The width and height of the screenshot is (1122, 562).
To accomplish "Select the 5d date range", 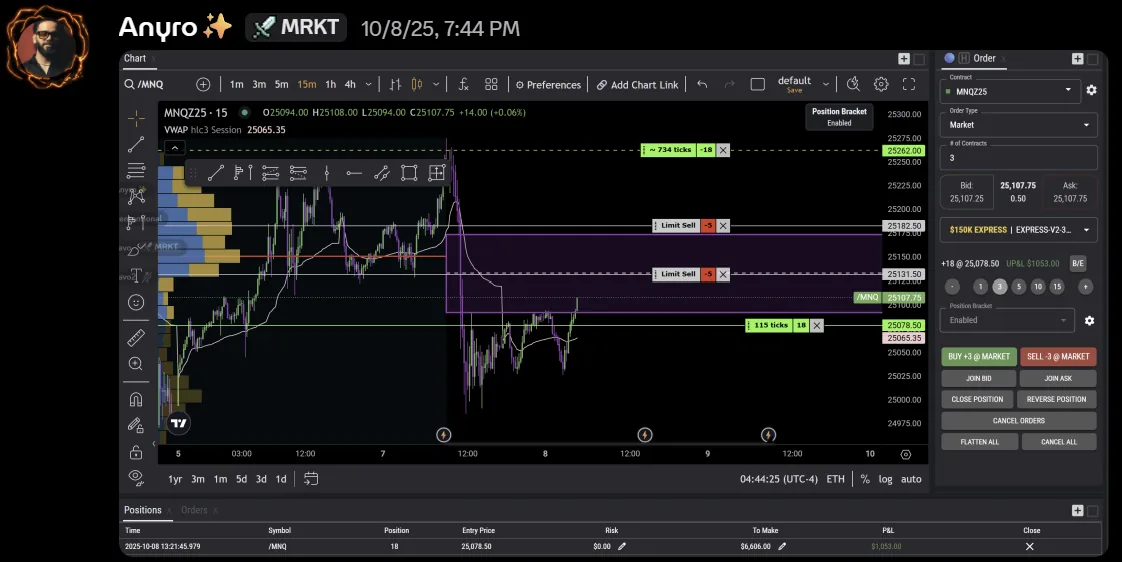I will point(242,479).
